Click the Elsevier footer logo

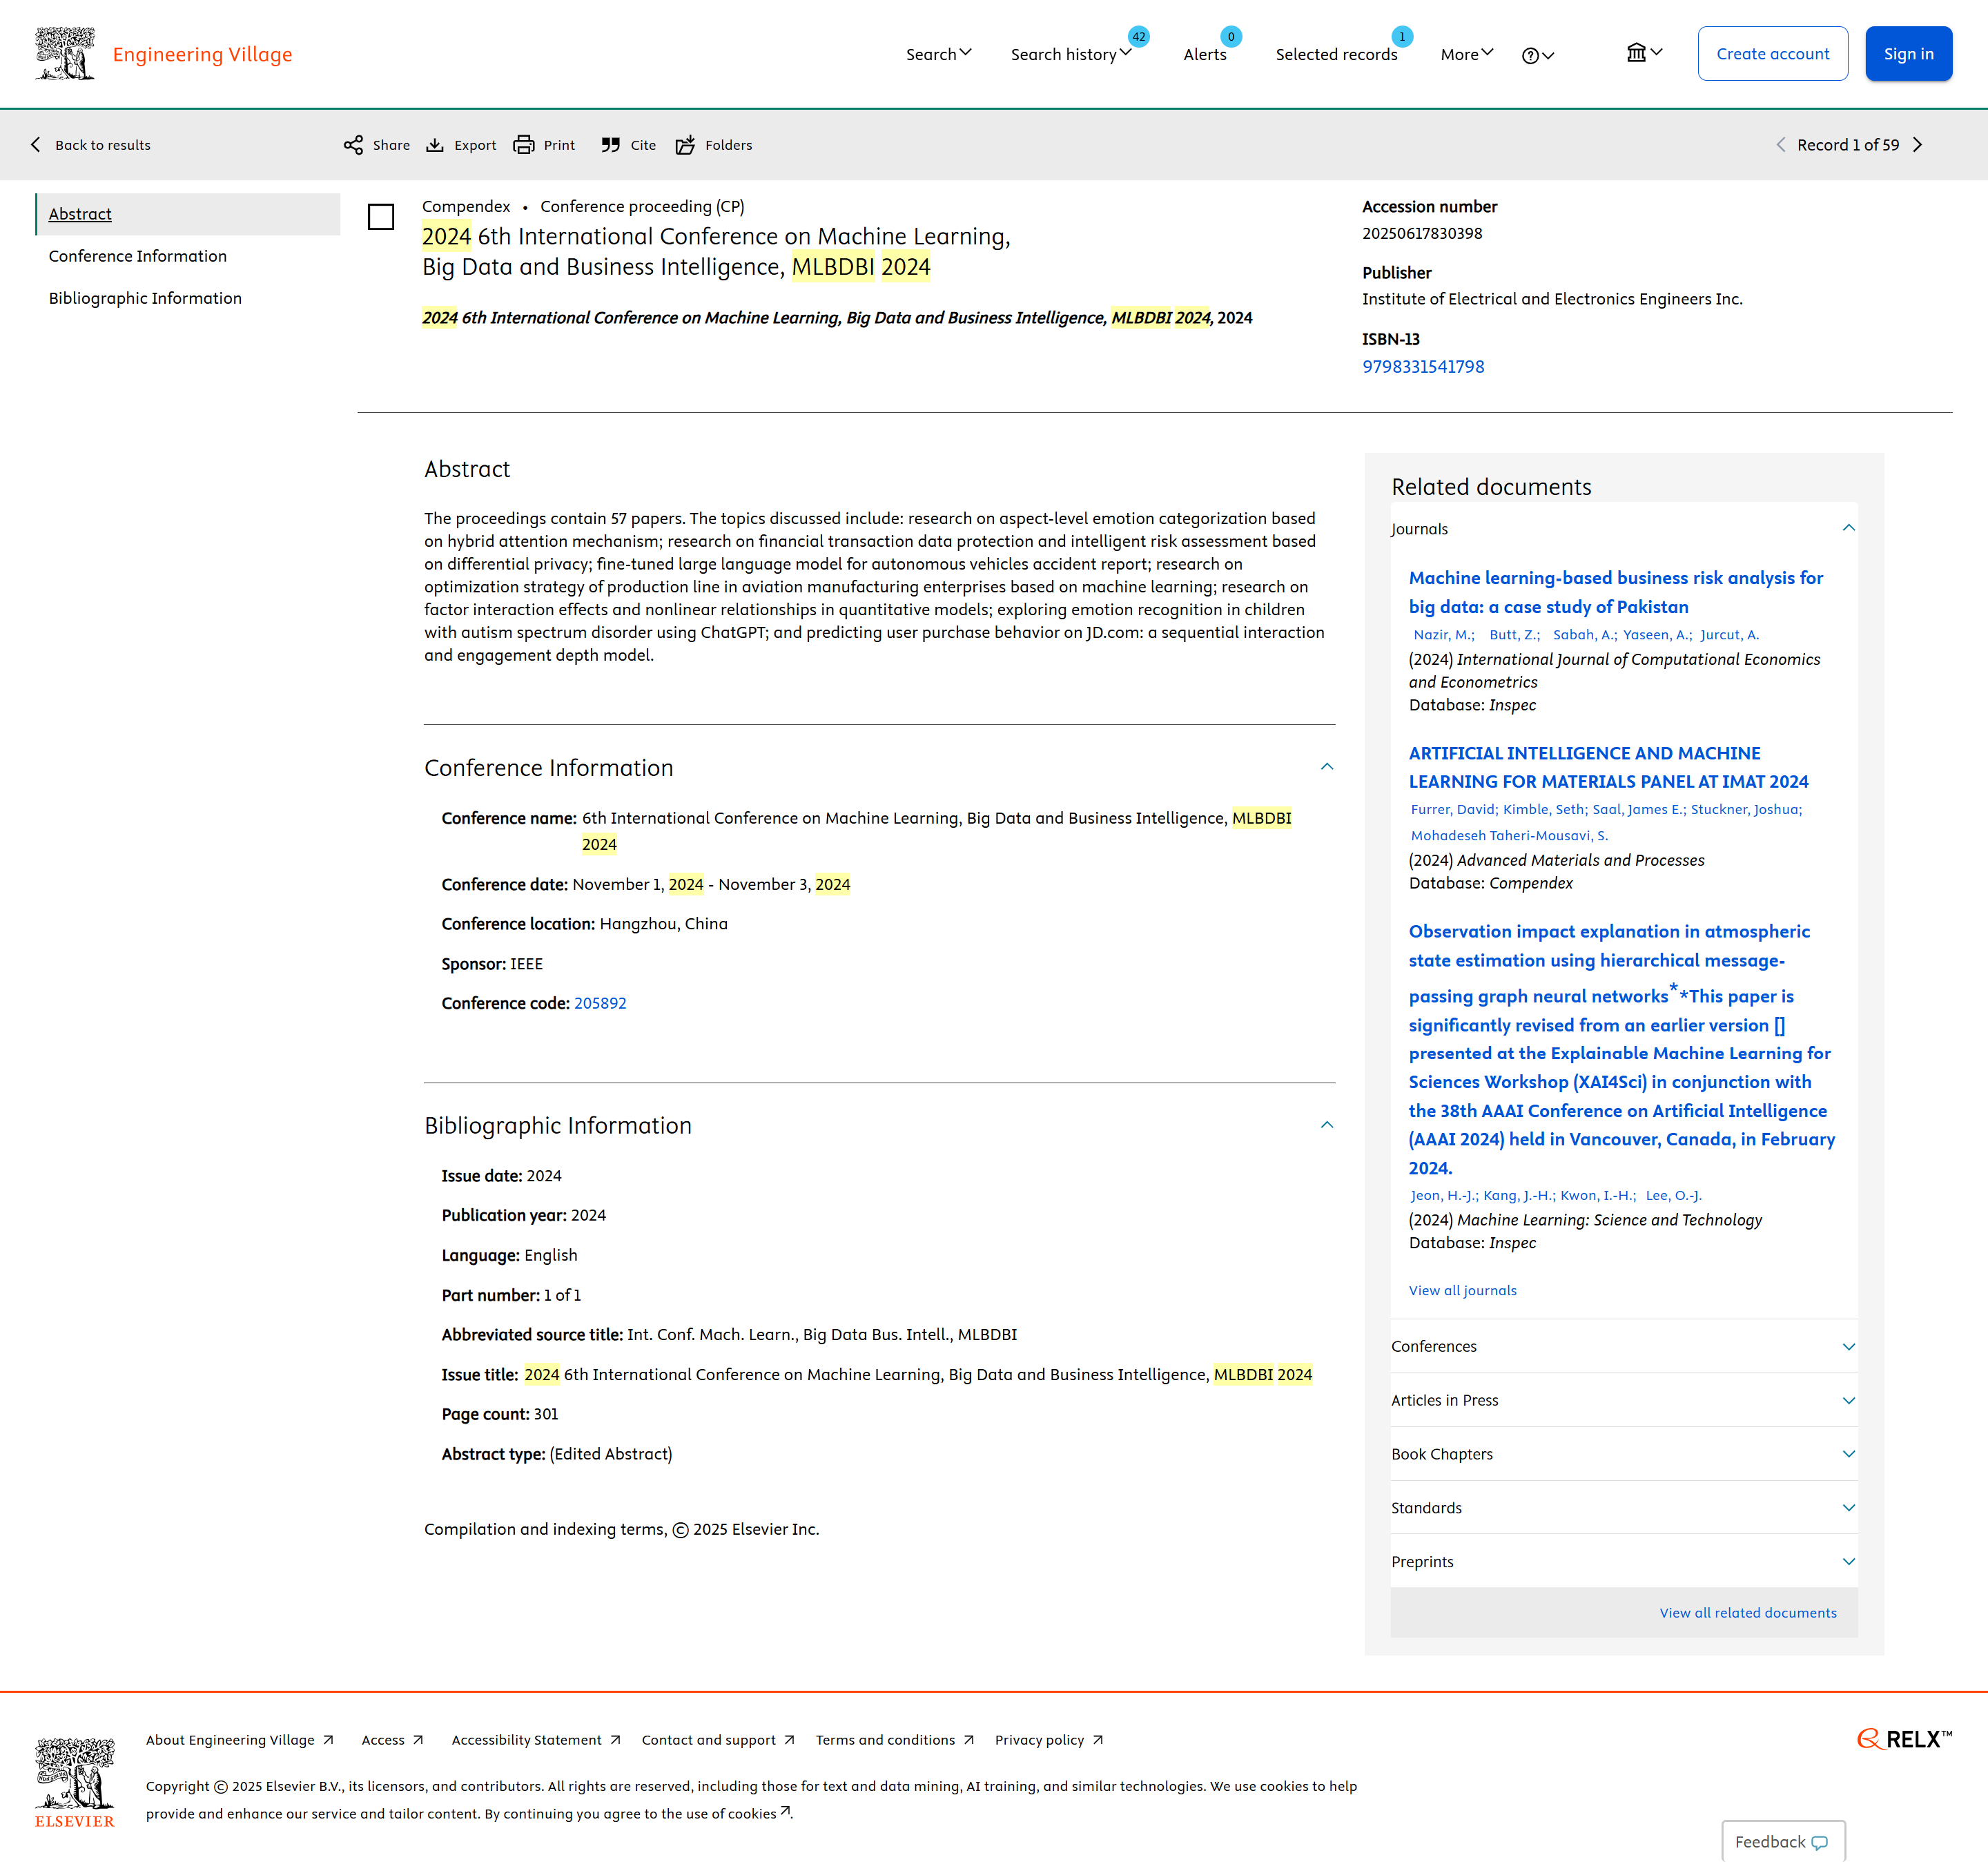[x=75, y=1783]
